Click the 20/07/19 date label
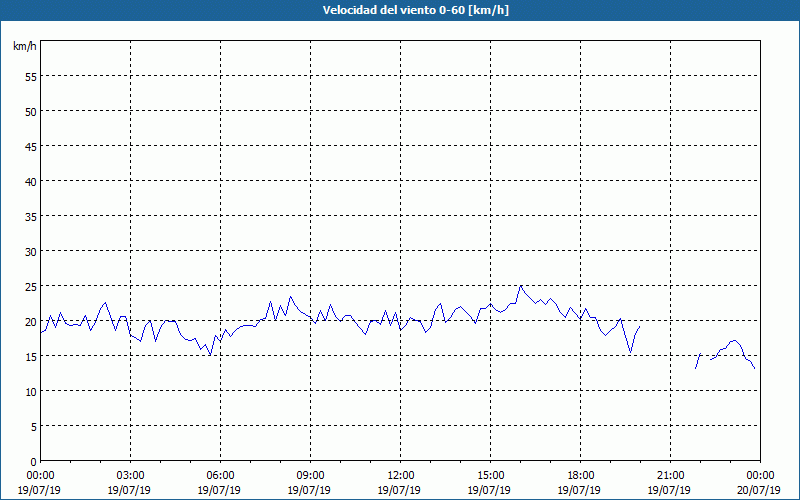 click(759, 490)
